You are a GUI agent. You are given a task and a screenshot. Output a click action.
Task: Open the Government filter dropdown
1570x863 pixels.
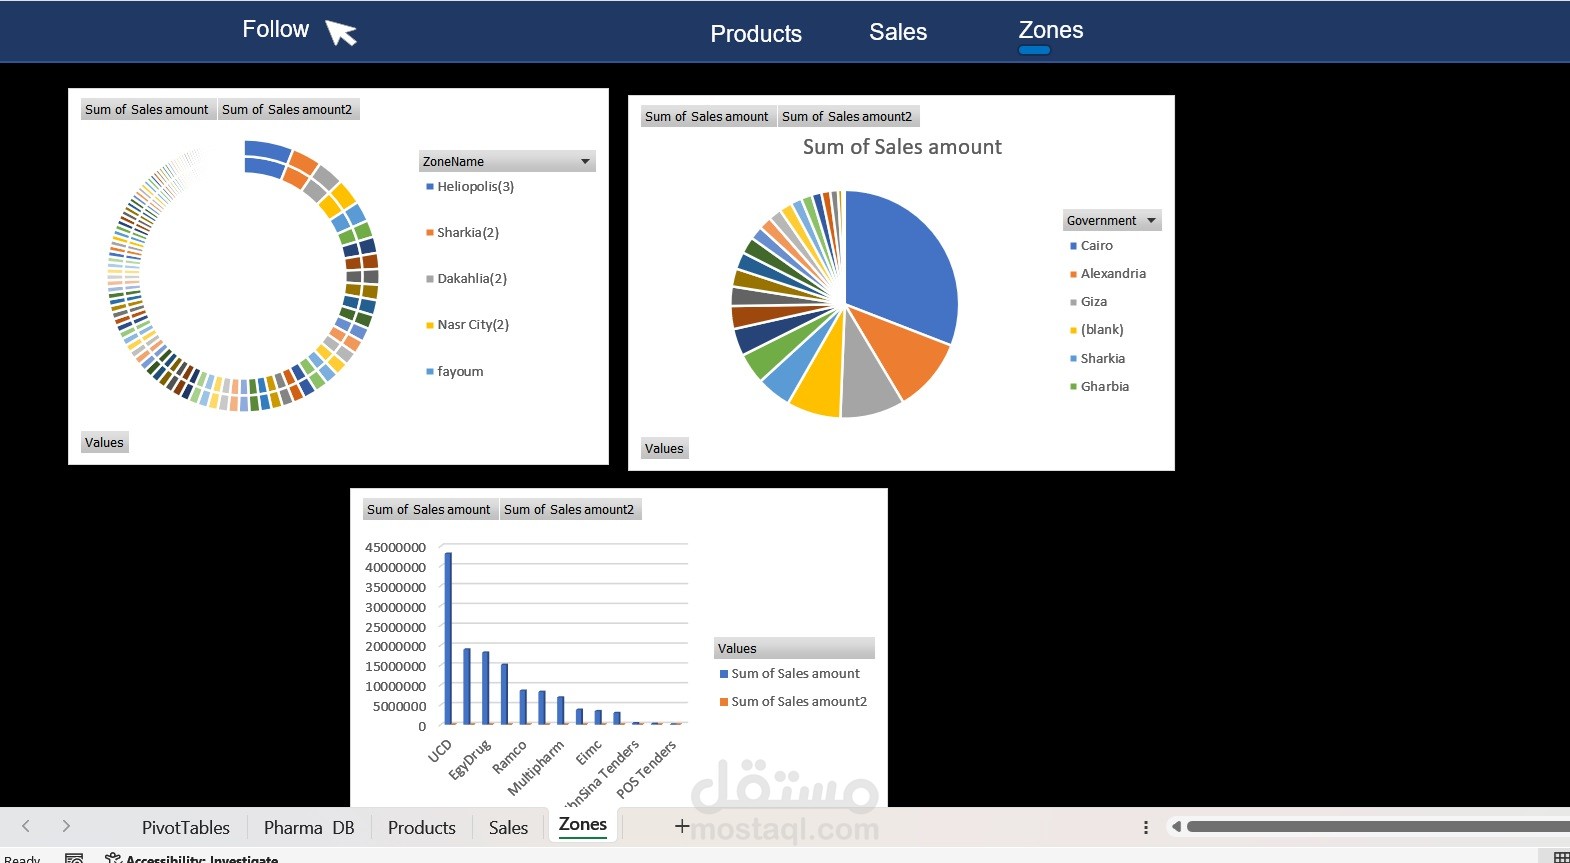tap(1151, 220)
